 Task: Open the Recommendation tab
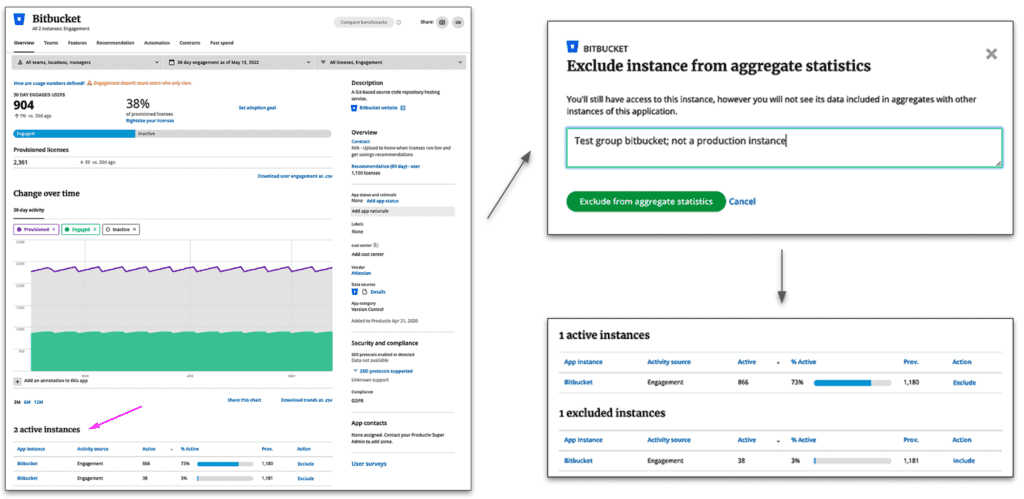point(115,42)
